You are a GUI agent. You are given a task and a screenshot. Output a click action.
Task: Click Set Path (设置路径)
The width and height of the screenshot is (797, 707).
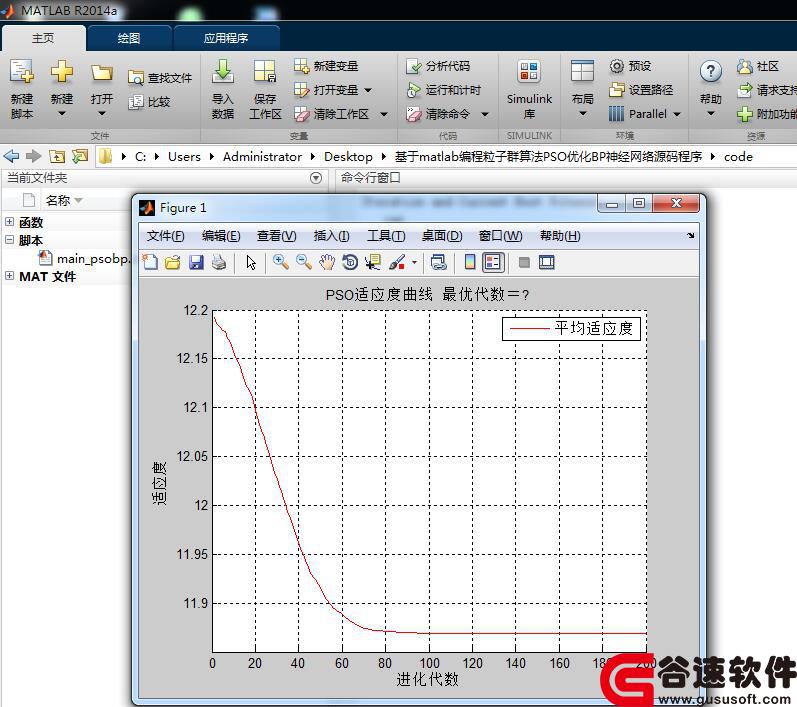pos(641,90)
